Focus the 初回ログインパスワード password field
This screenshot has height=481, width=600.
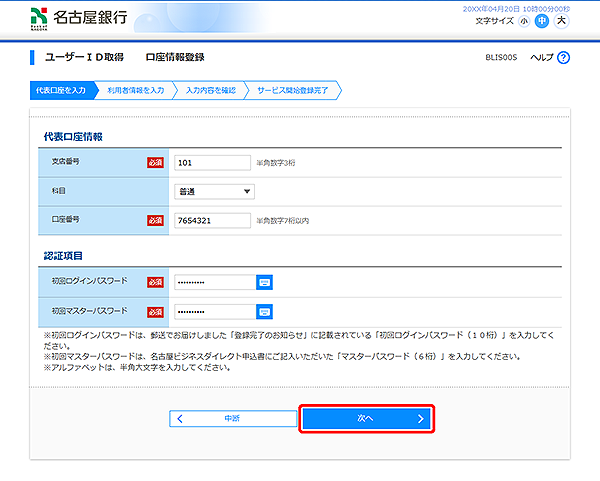click(x=213, y=282)
